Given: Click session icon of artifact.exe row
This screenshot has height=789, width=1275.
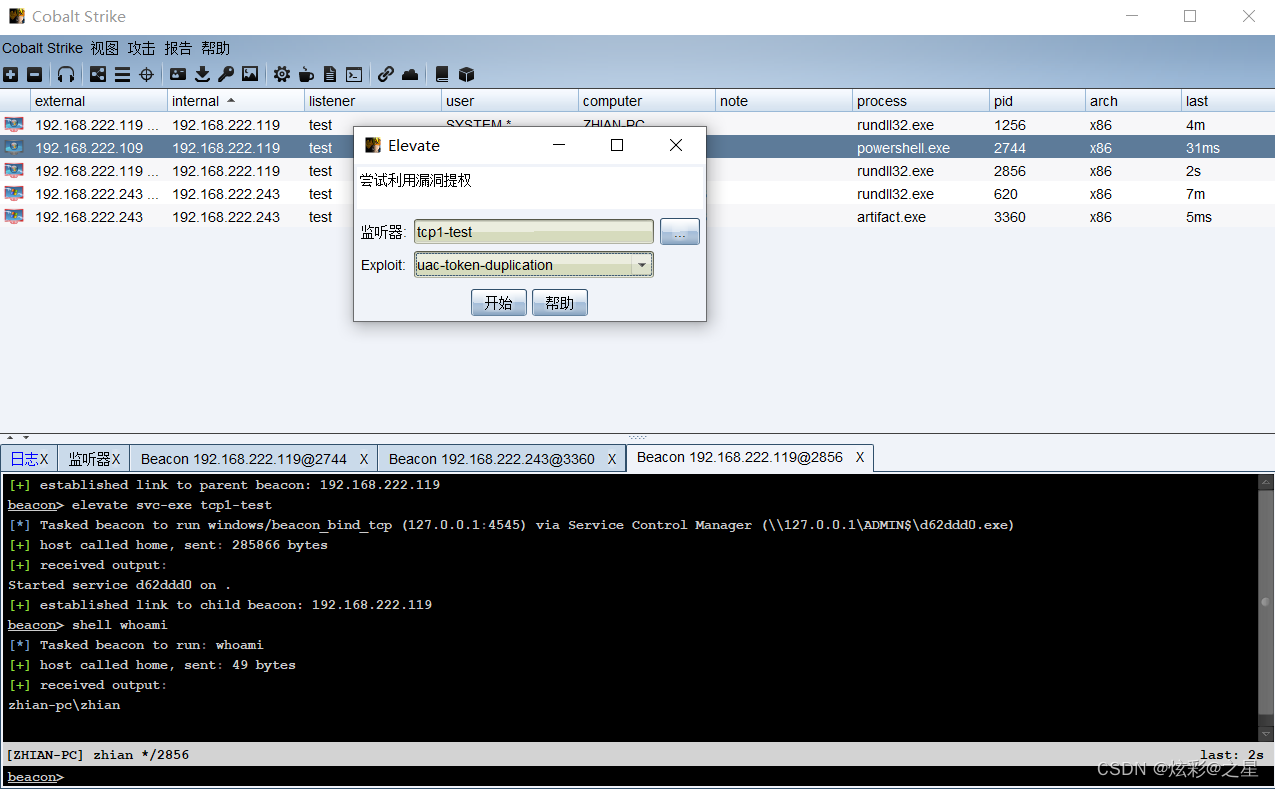Looking at the screenshot, I should [14, 217].
